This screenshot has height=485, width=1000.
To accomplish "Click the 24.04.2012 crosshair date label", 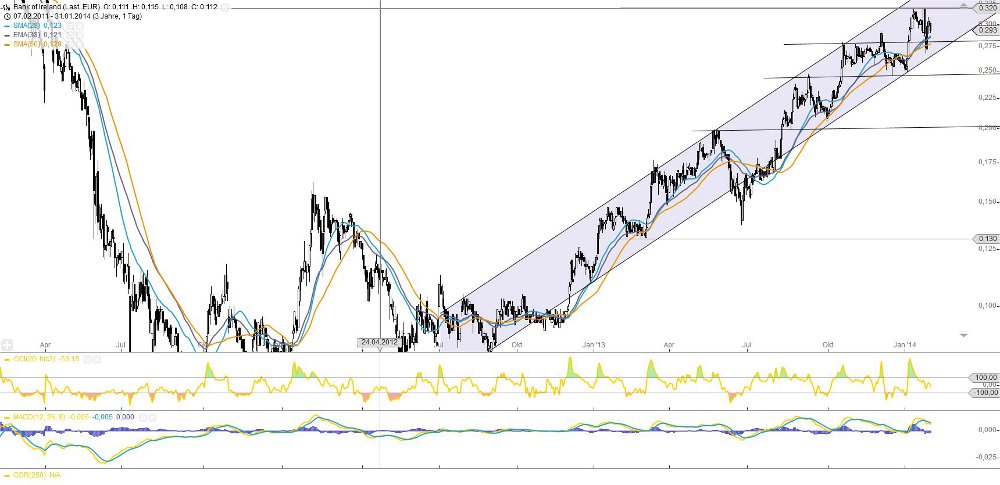I will [x=379, y=342].
